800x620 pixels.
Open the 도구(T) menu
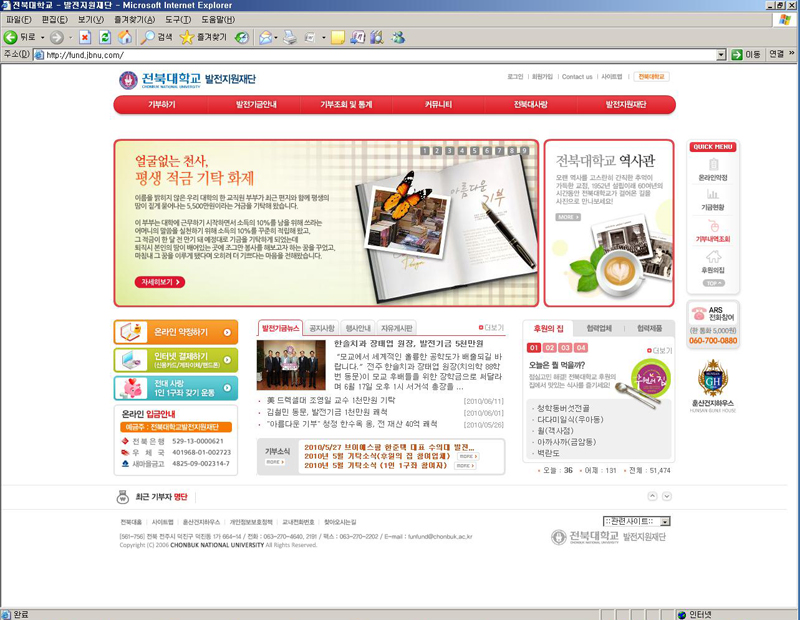(178, 19)
